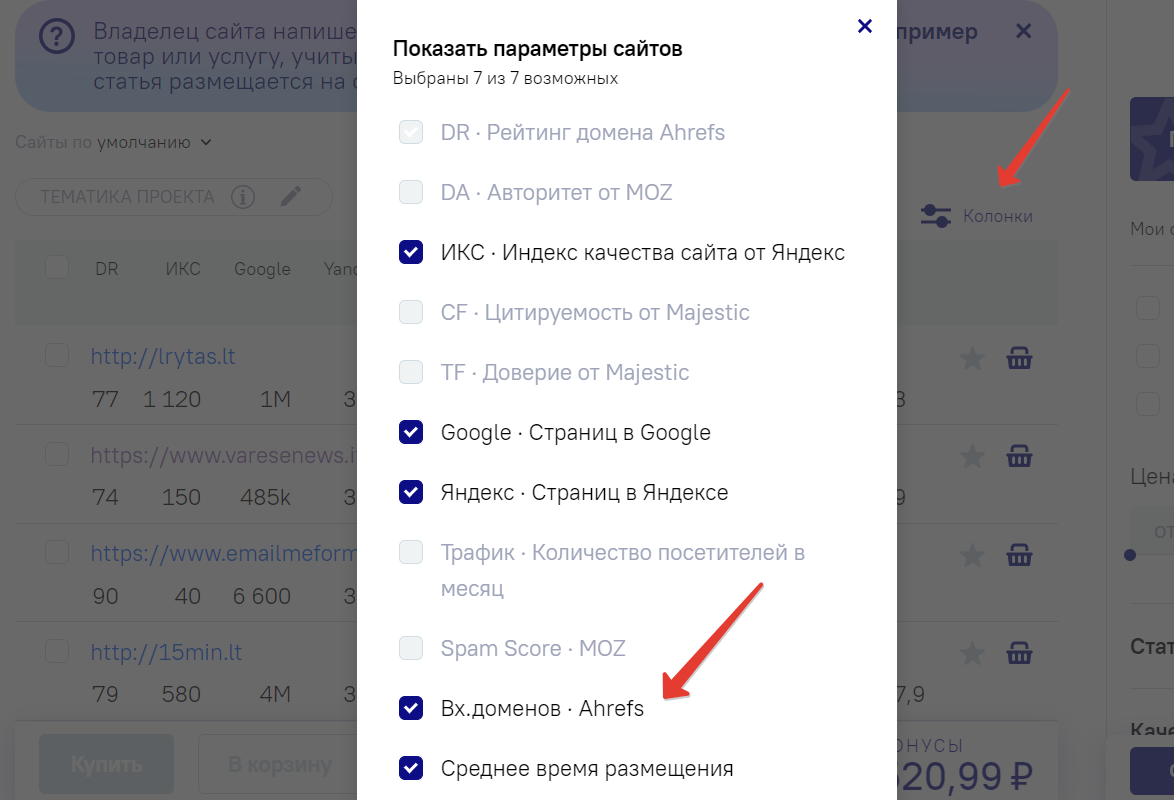Click the star icon for lrytas.lt
Viewport: 1174px width, 800px height.
click(x=972, y=358)
